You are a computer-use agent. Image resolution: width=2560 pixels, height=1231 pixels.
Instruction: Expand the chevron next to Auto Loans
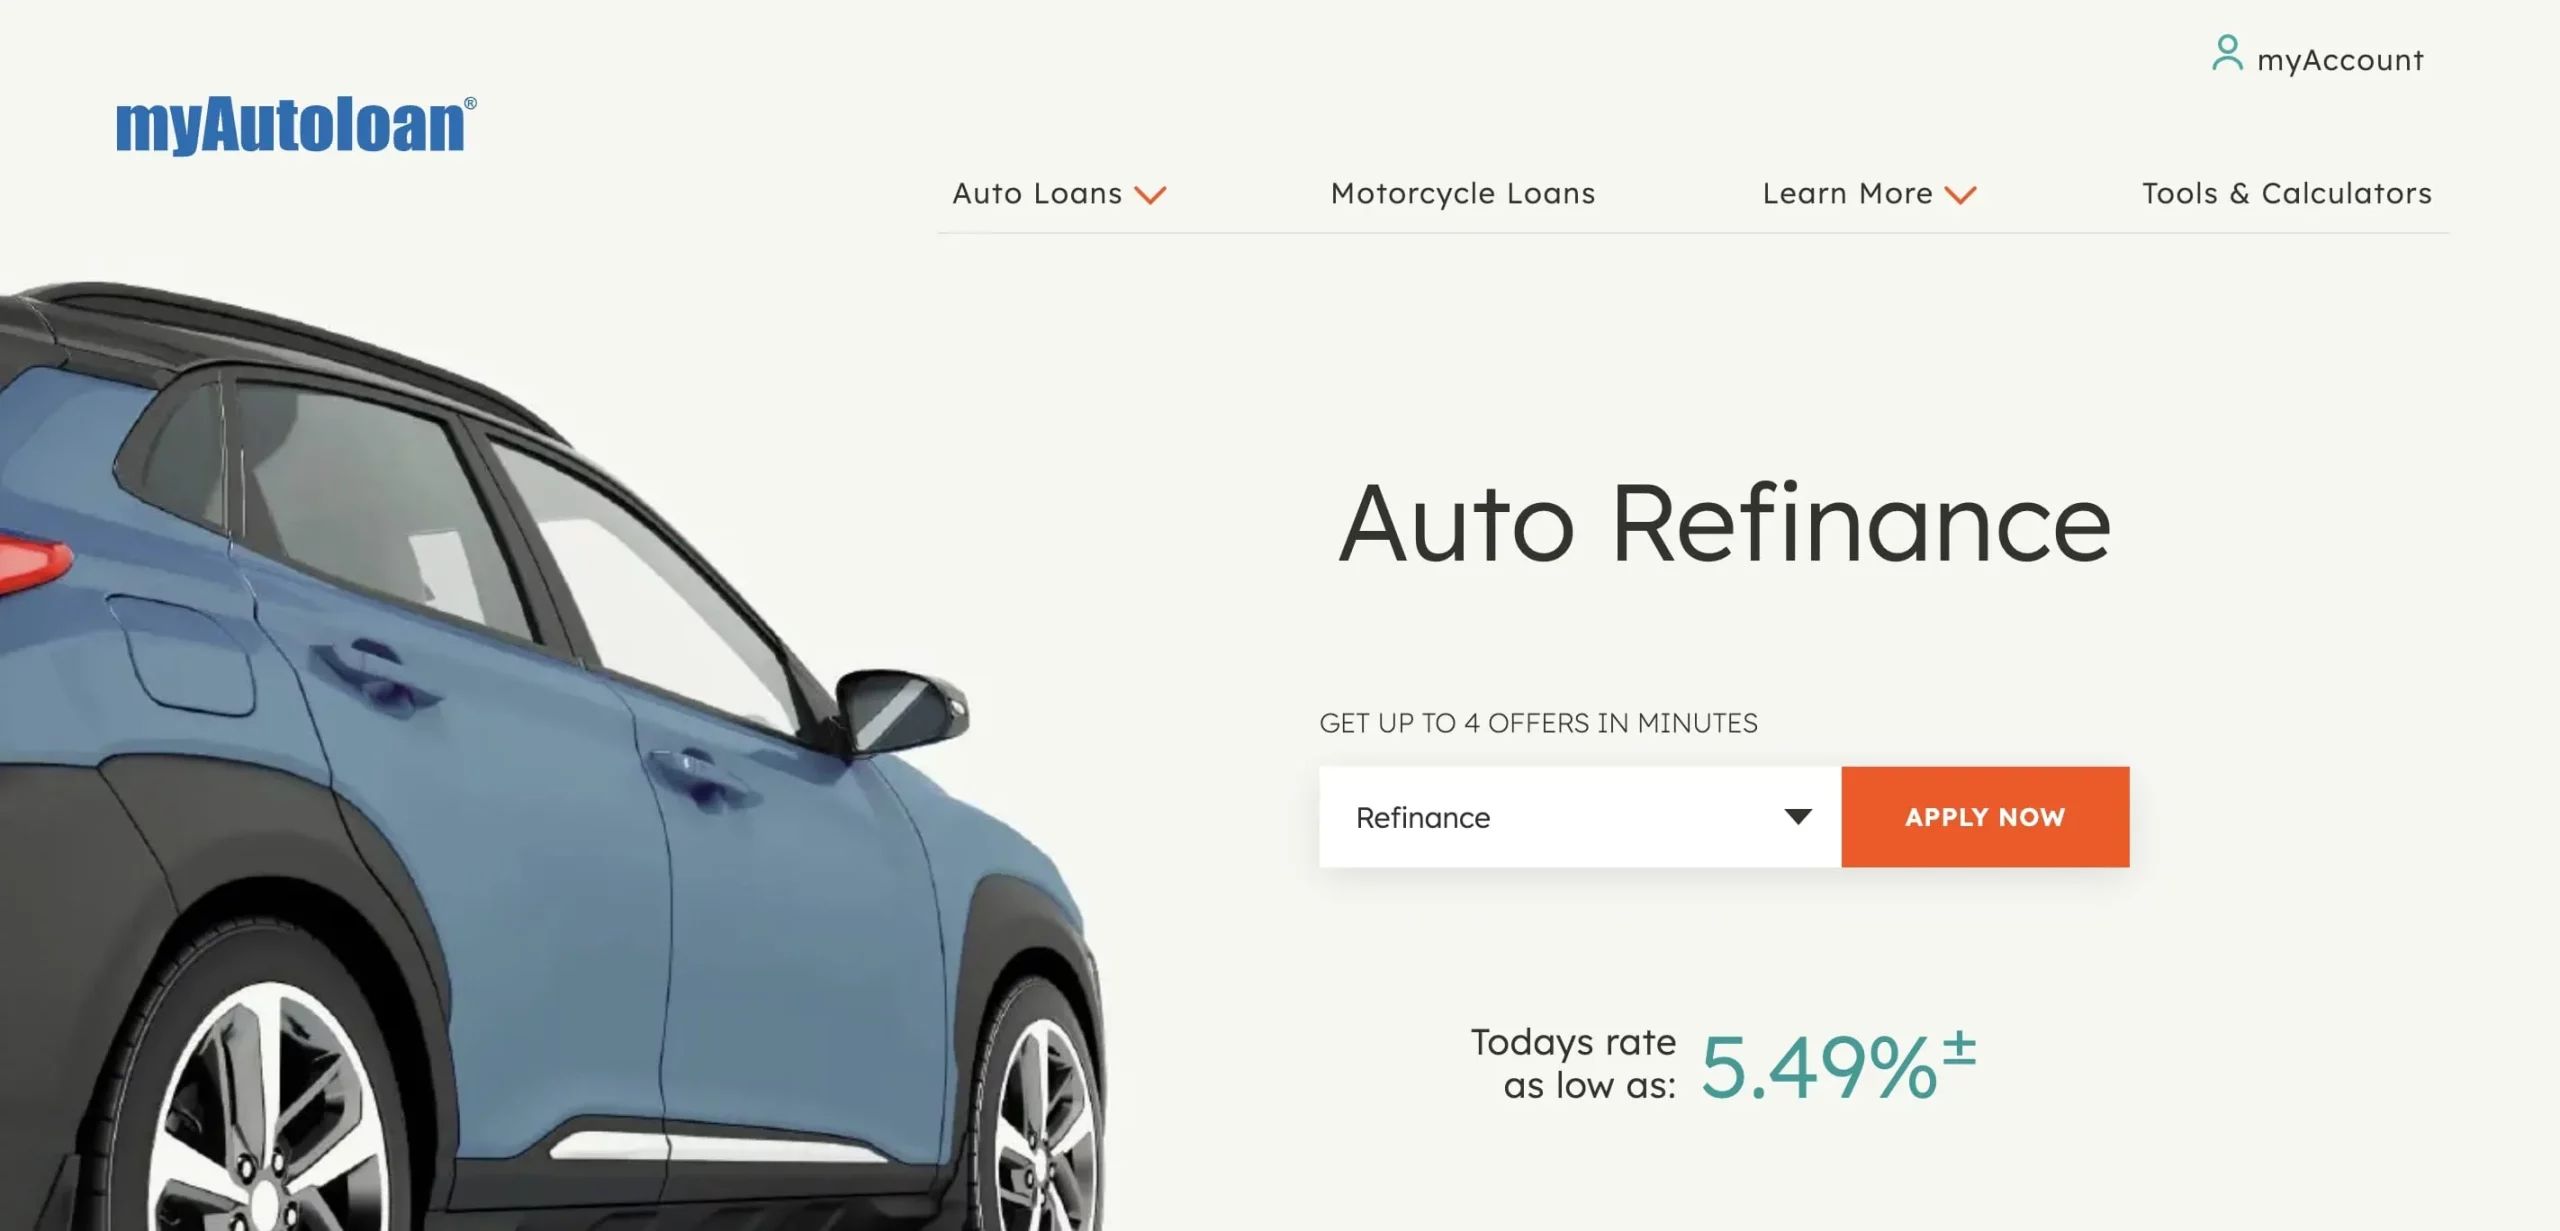click(1150, 195)
